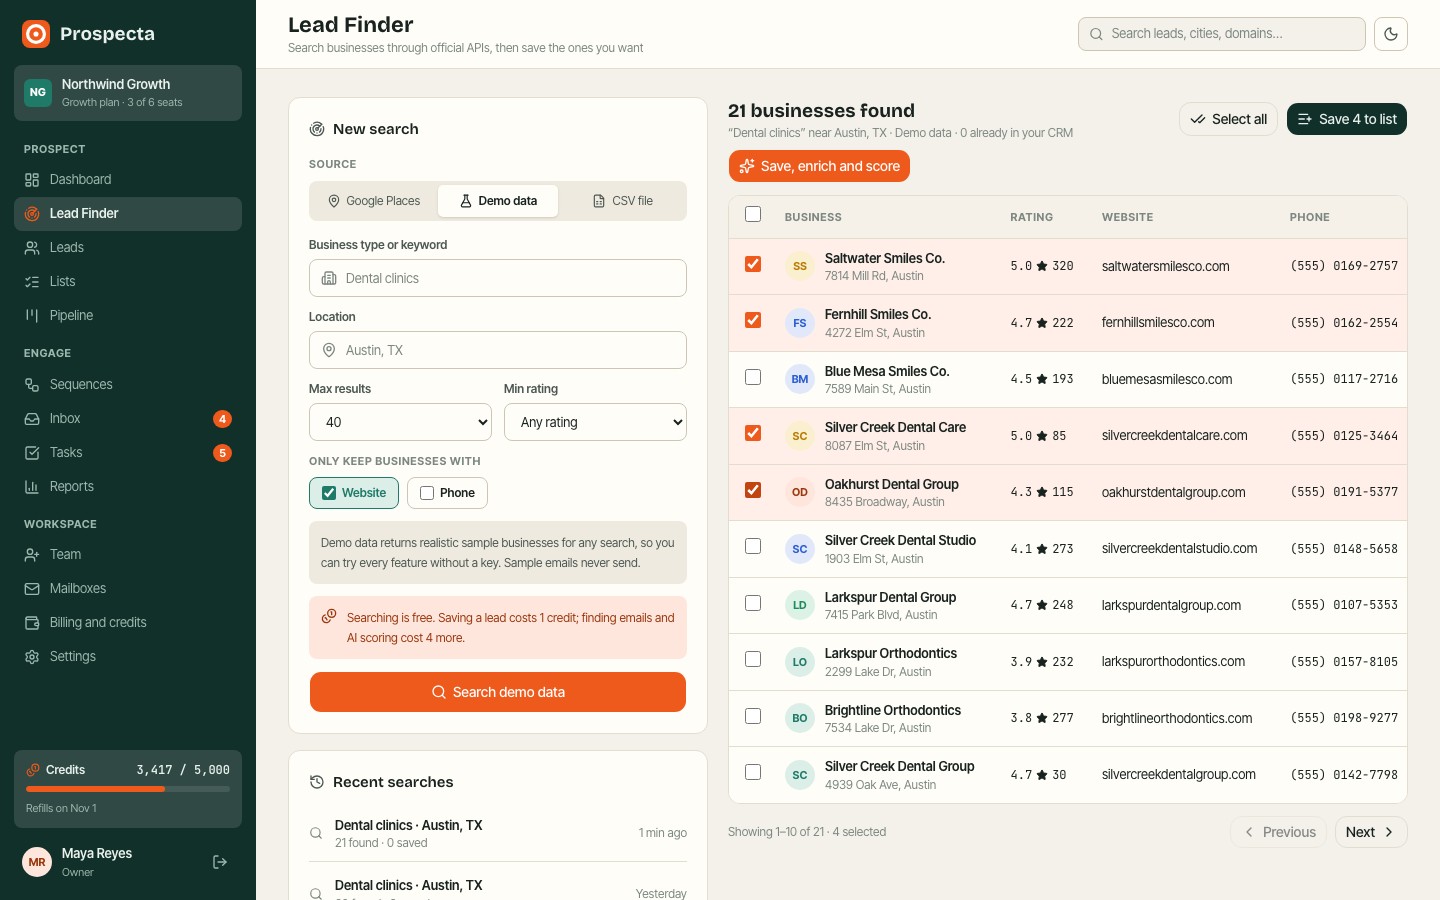Click the NG workspace avatar

pos(38,92)
